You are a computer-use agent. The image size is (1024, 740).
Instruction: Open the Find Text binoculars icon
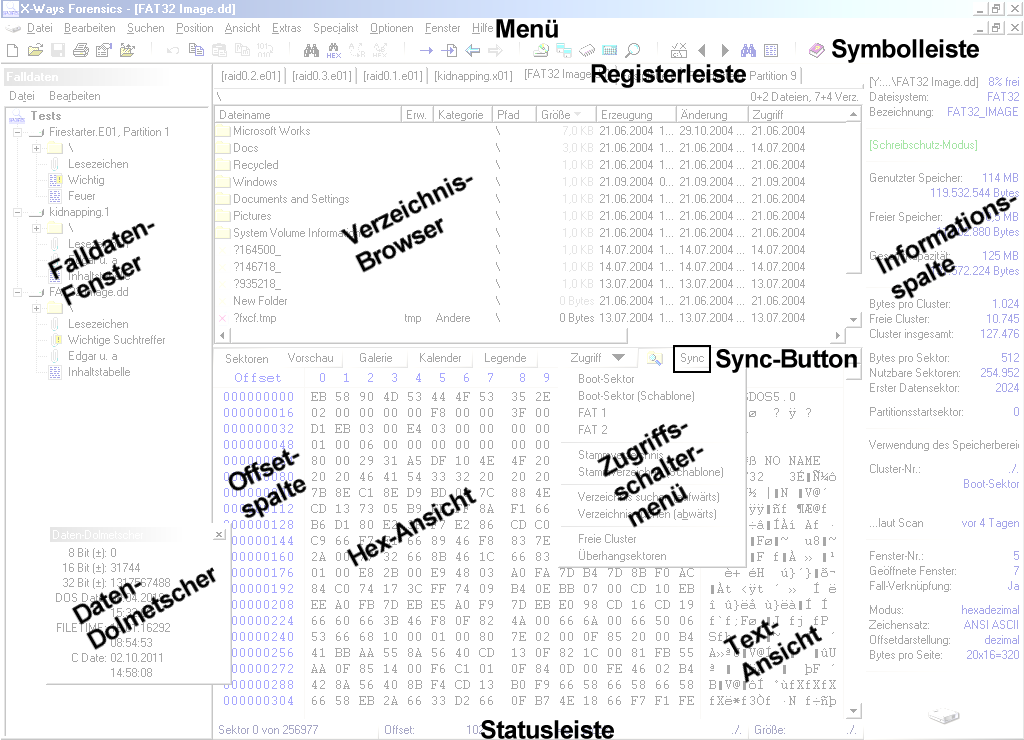point(312,50)
